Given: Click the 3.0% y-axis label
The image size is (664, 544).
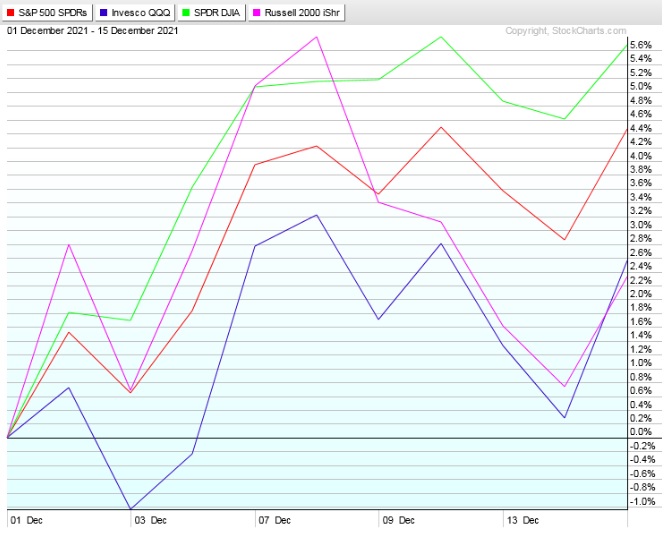Looking at the screenshot, I should pos(641,225).
